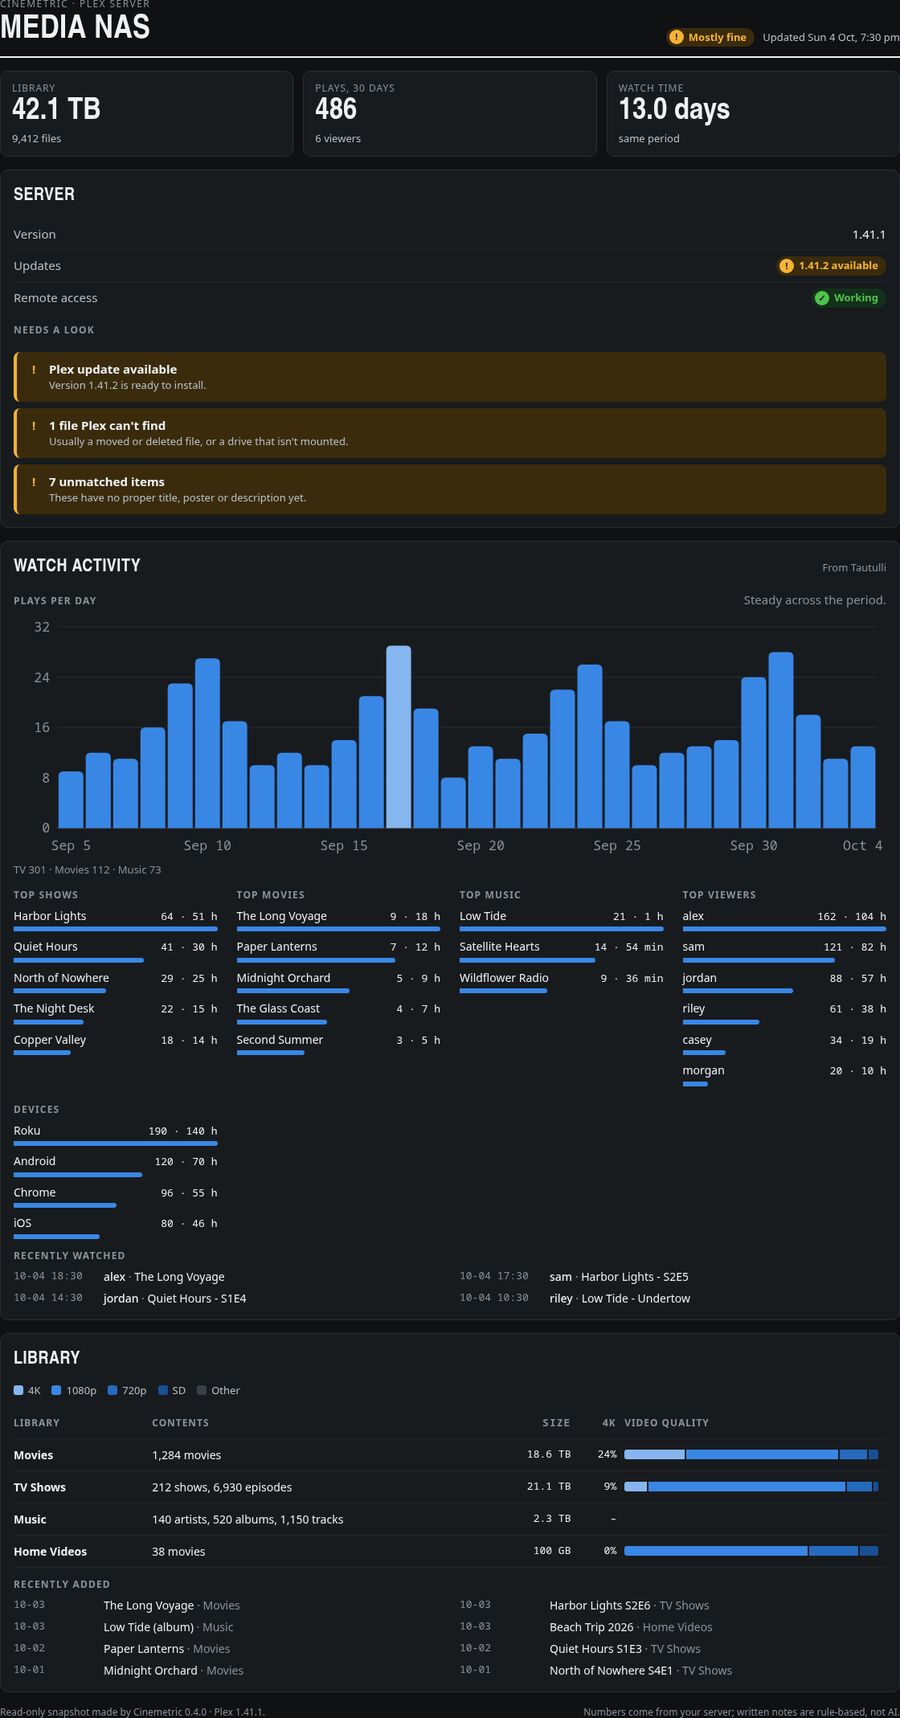Click the Version value 1.41.1

[x=869, y=234]
